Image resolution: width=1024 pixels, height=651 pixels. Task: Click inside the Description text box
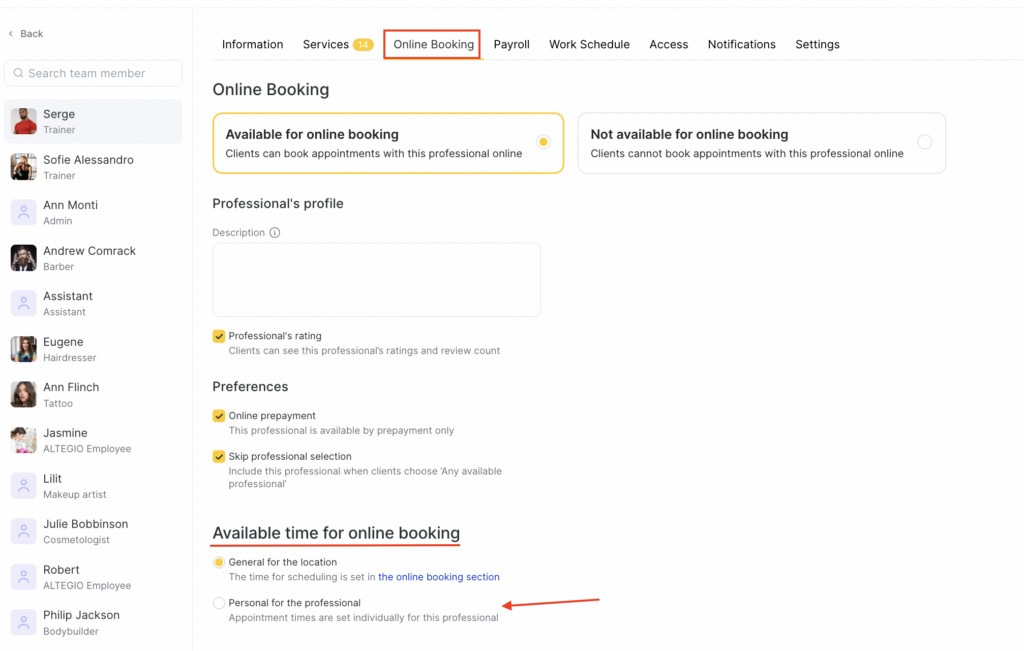(x=376, y=280)
